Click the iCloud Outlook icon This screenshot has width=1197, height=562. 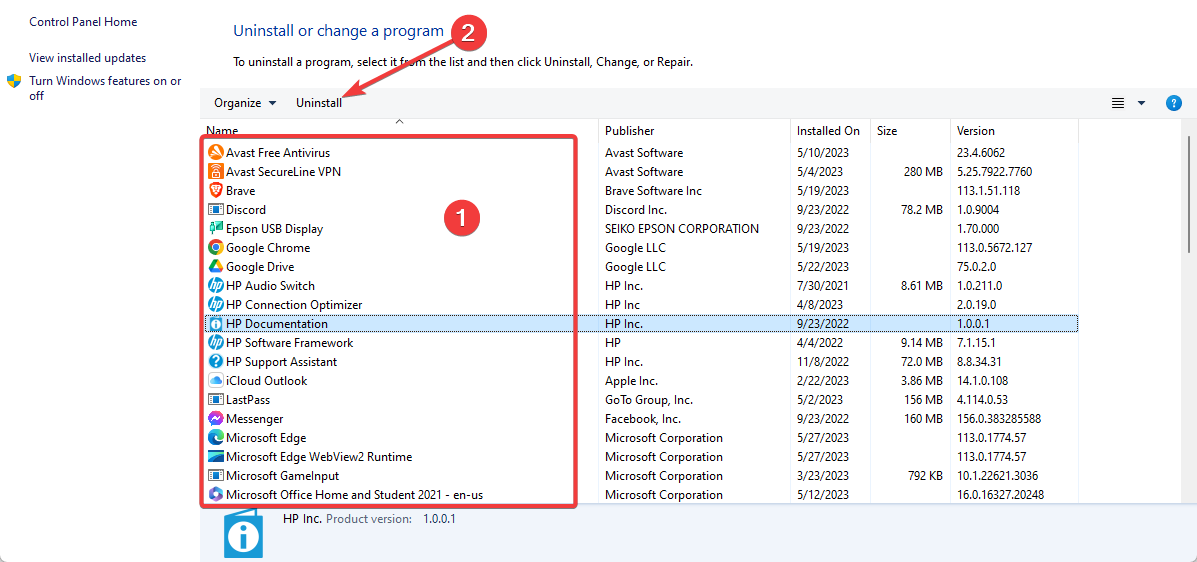[x=215, y=380]
